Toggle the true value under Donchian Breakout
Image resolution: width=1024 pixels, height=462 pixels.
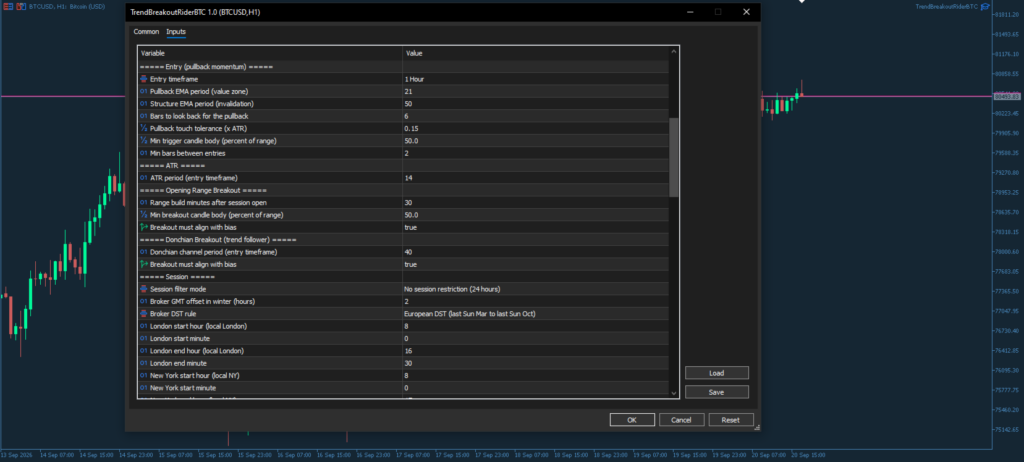tap(536, 265)
